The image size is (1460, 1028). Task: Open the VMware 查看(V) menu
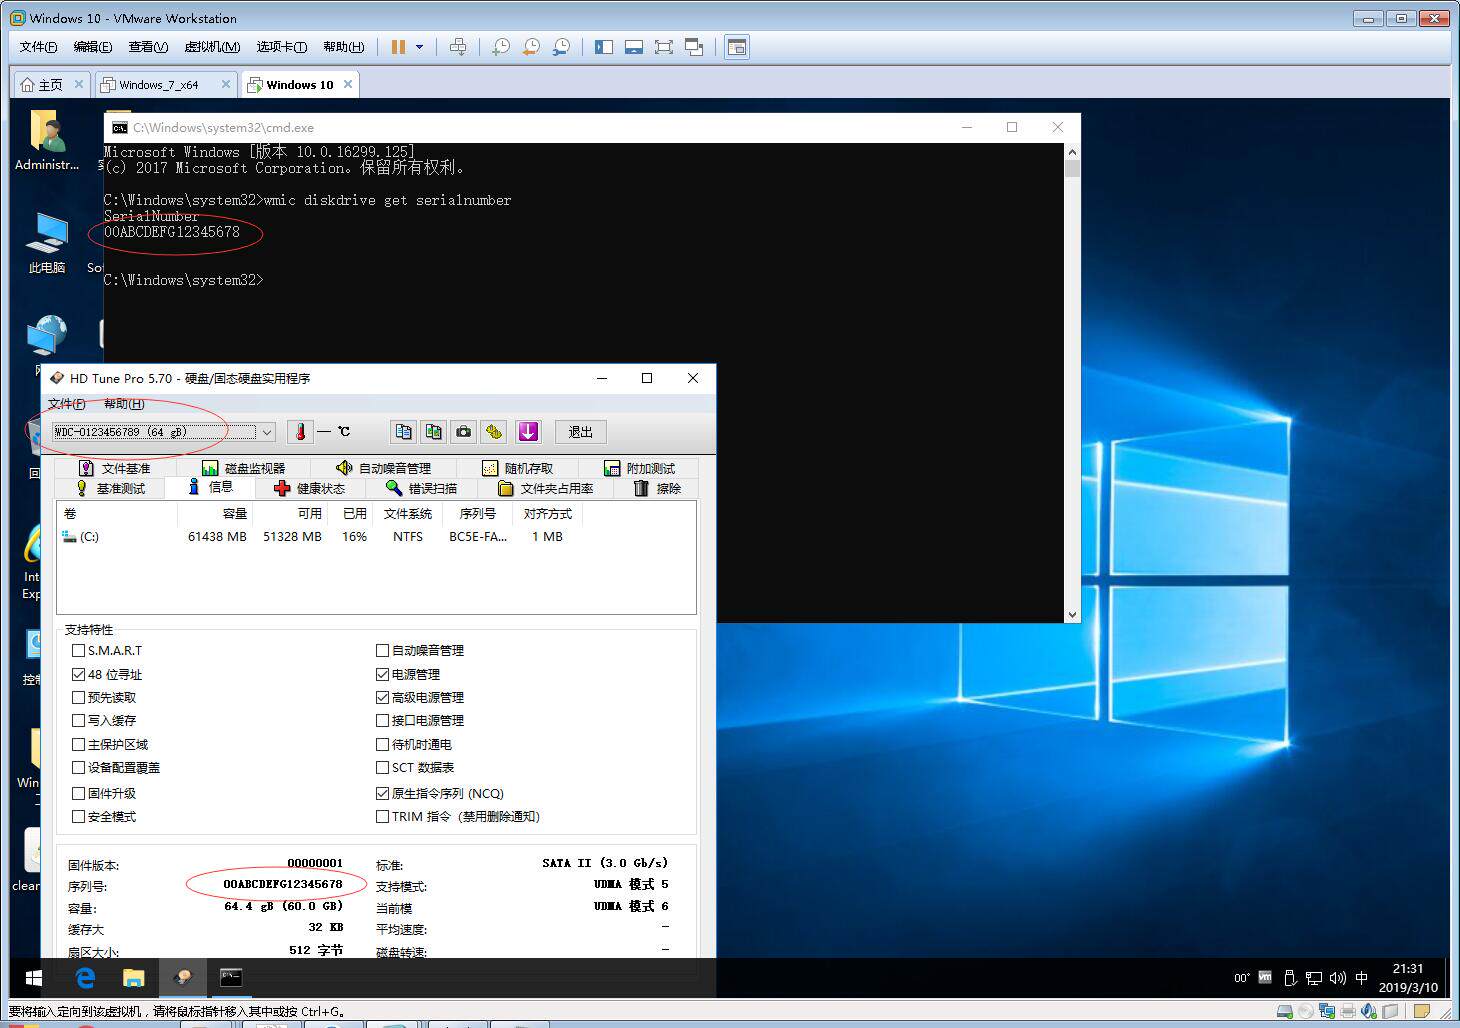[148, 47]
